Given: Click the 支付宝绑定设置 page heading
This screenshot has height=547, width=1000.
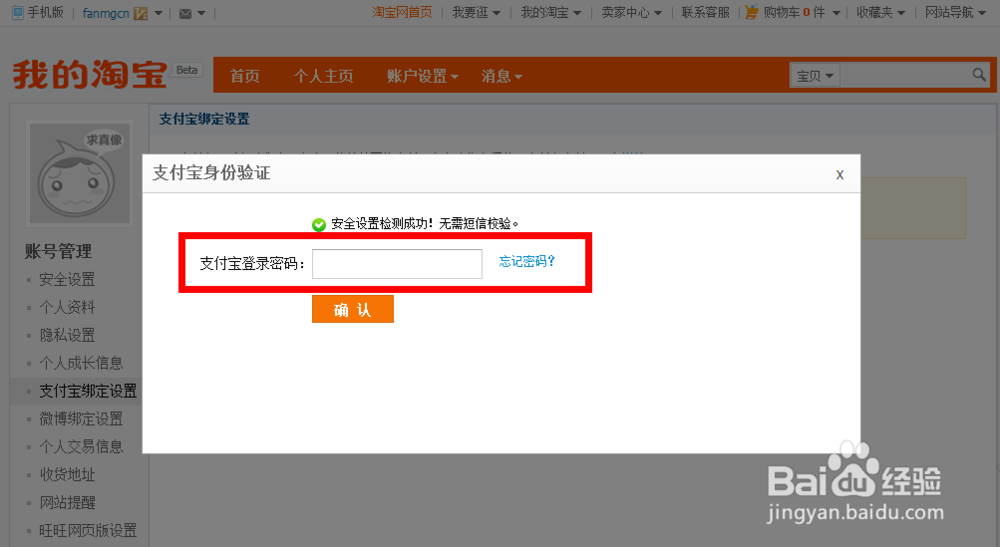Looking at the screenshot, I should pyautogui.click(x=204, y=119).
